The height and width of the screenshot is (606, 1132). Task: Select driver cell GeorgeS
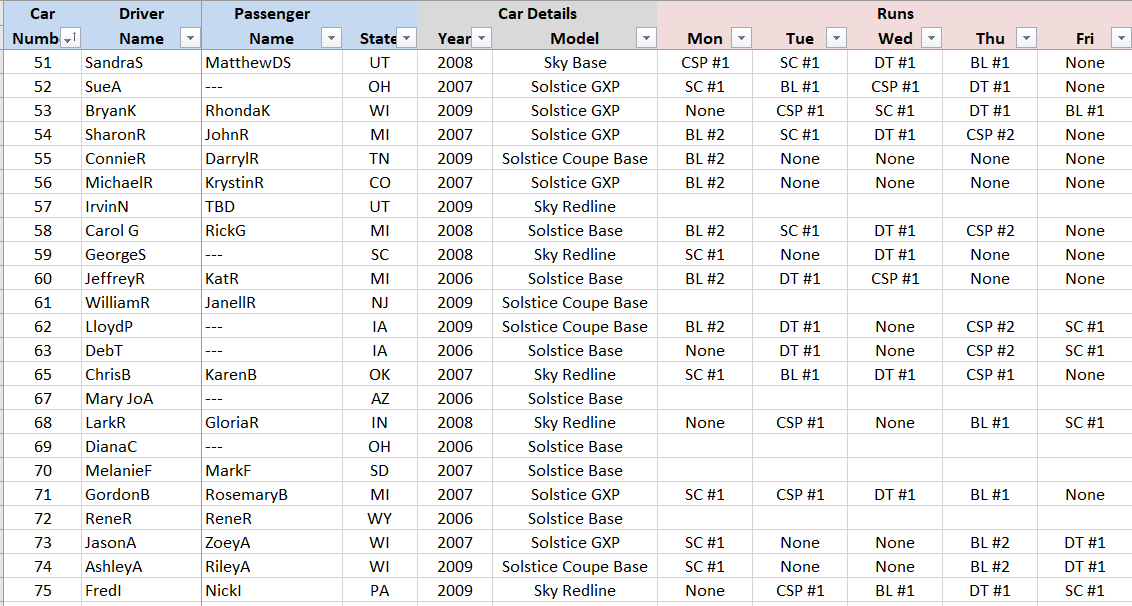tap(142, 255)
